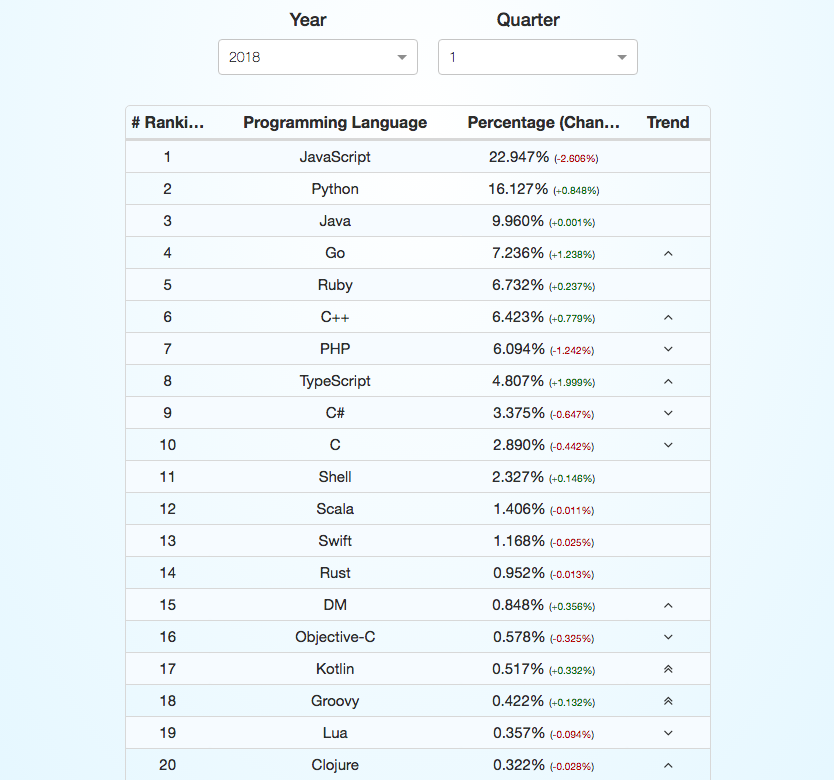Click the double-up trend arrow for Groovy

(668, 701)
